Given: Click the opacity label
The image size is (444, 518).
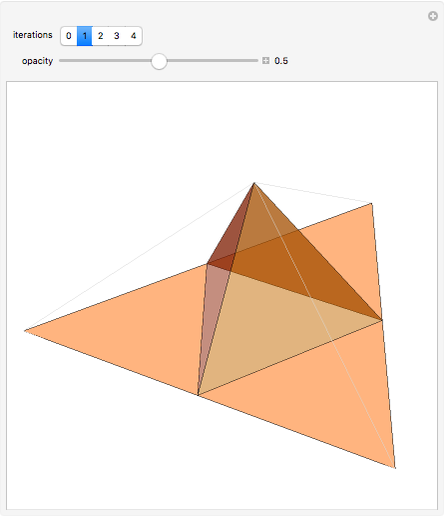Looking at the screenshot, I should 37,61.
